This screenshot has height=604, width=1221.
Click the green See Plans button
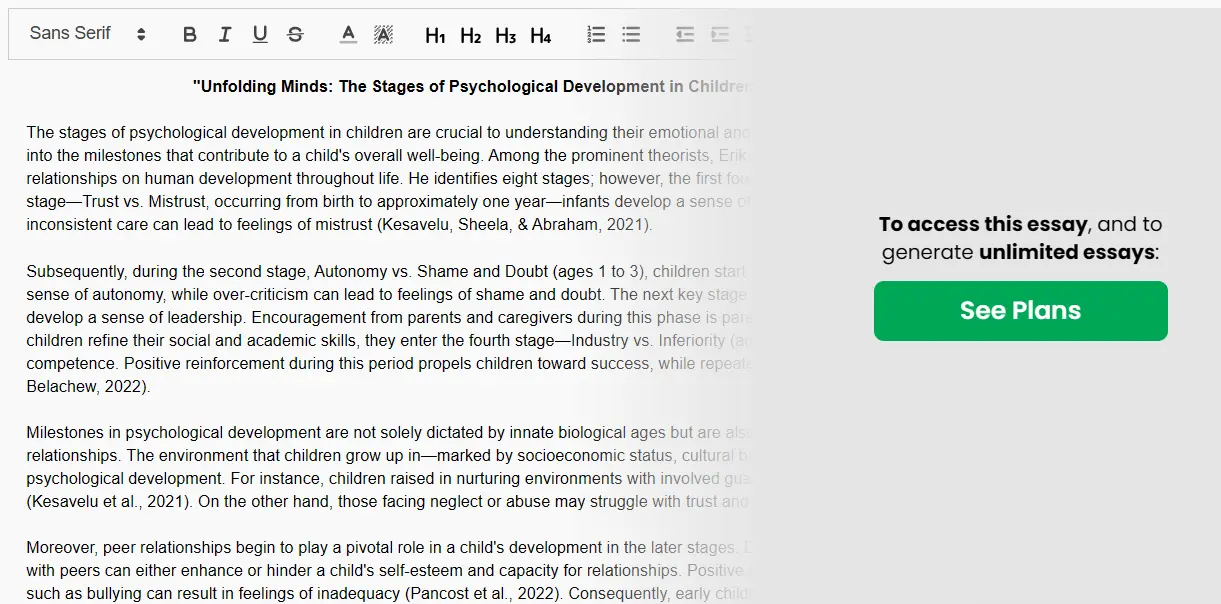pos(1020,311)
